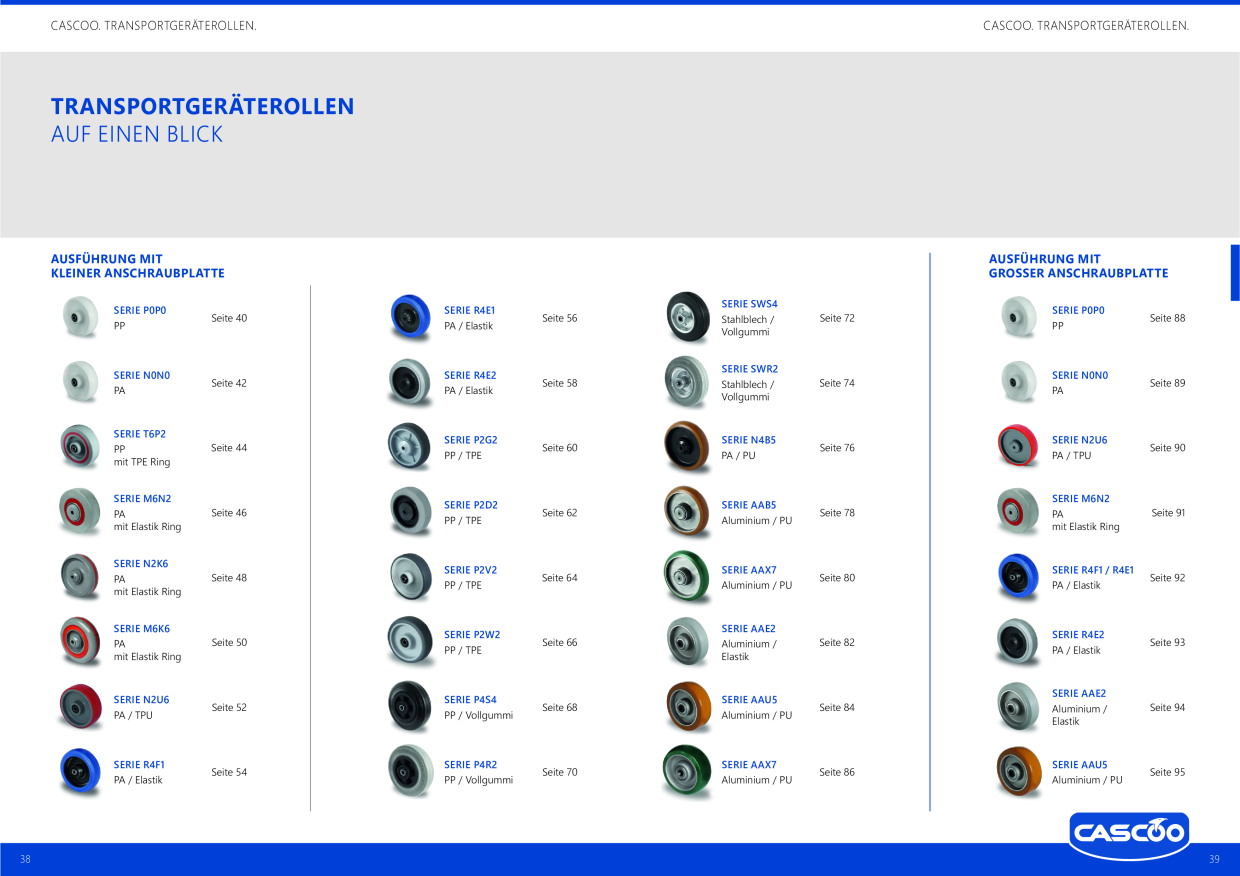Open the AAE2 wheel image beside Seite 82
Screen dimensions: 1240x876
click(688, 642)
